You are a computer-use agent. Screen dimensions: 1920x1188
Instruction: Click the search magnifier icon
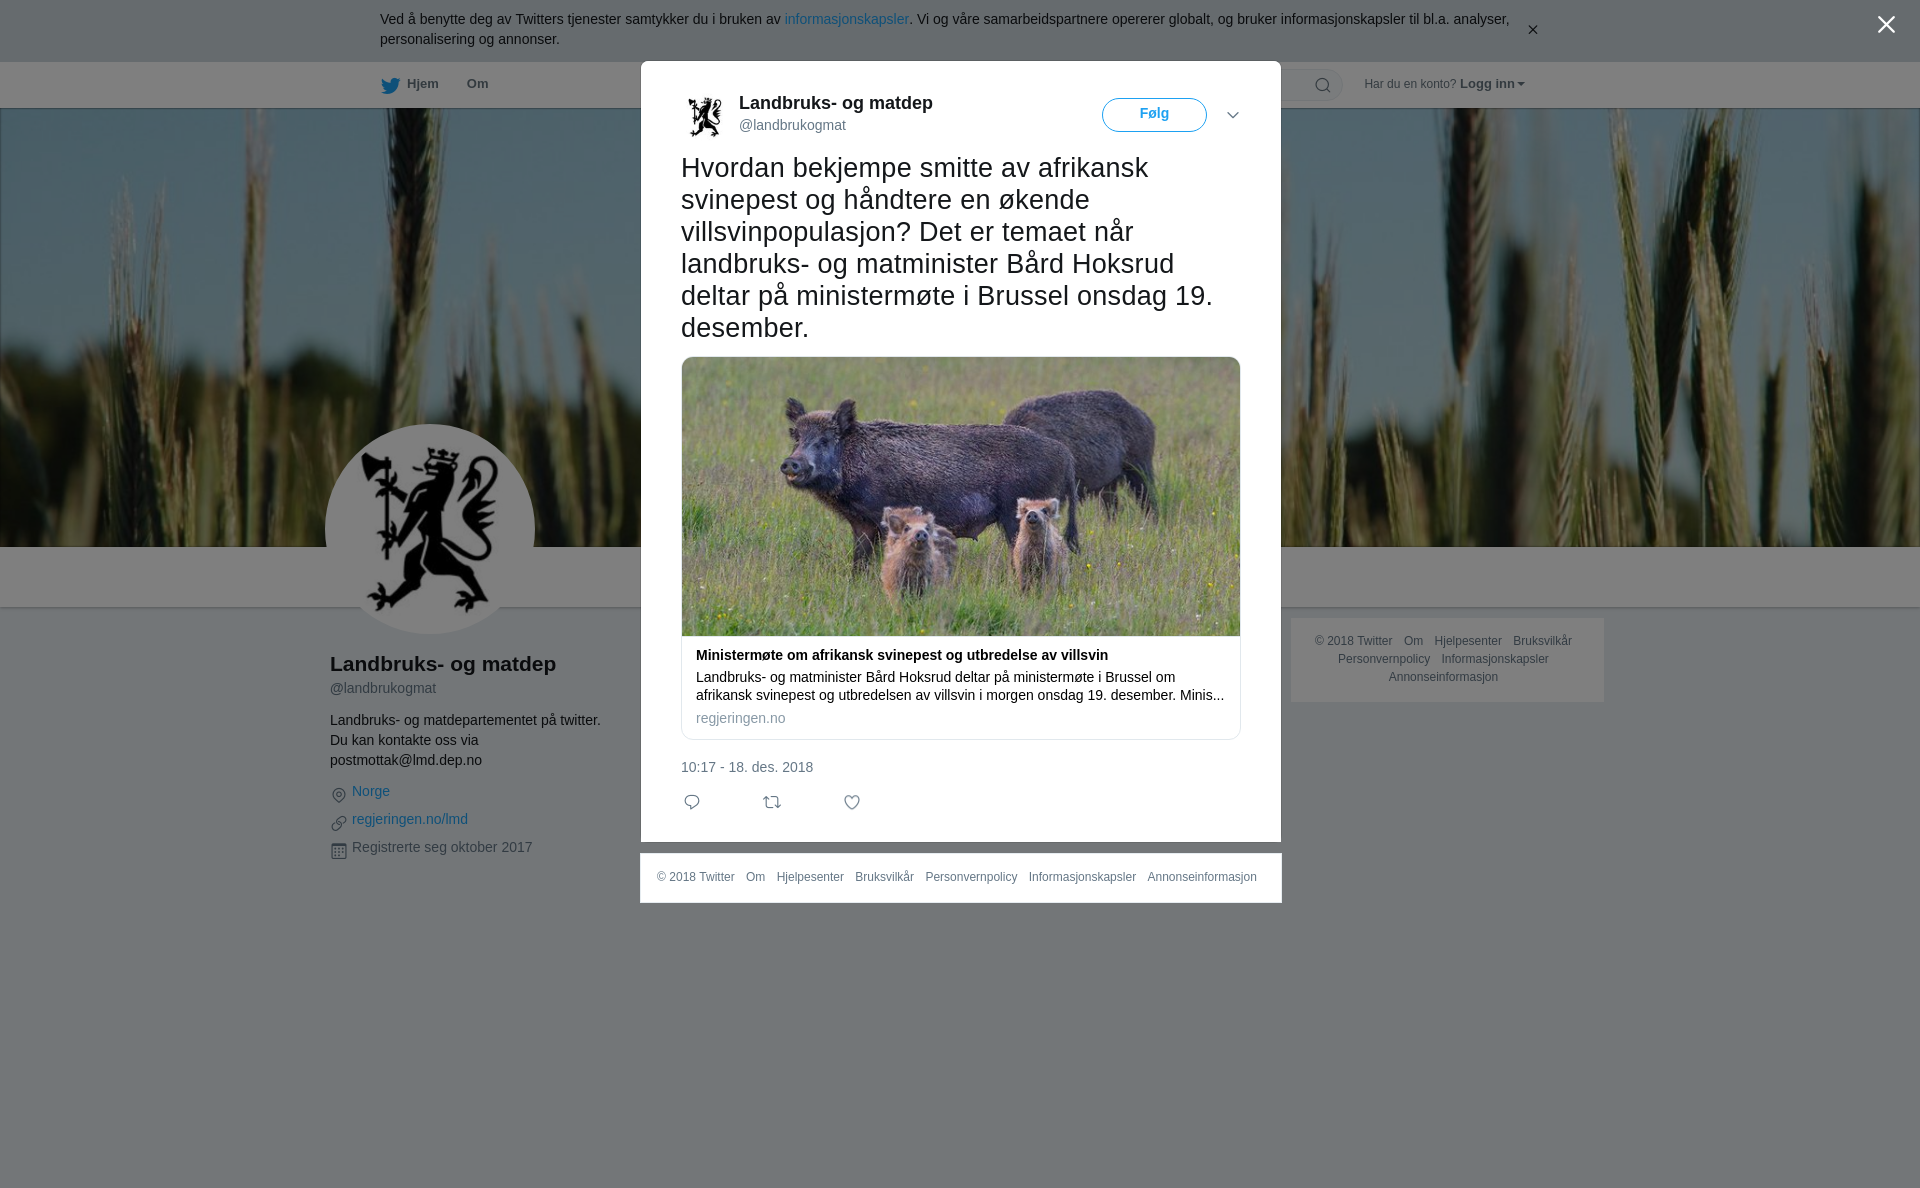1323,85
